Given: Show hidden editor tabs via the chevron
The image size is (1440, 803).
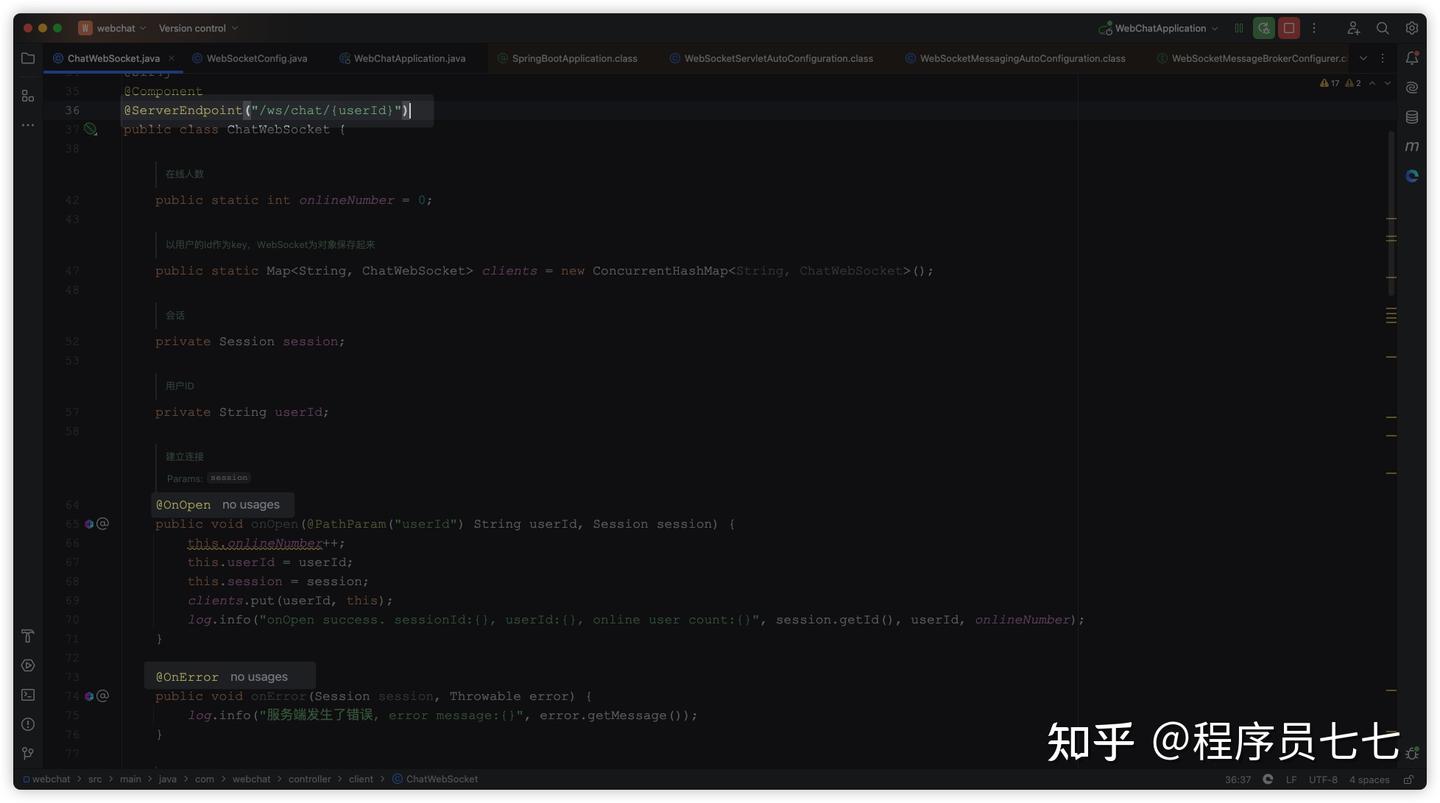Looking at the screenshot, I should point(1362,58).
